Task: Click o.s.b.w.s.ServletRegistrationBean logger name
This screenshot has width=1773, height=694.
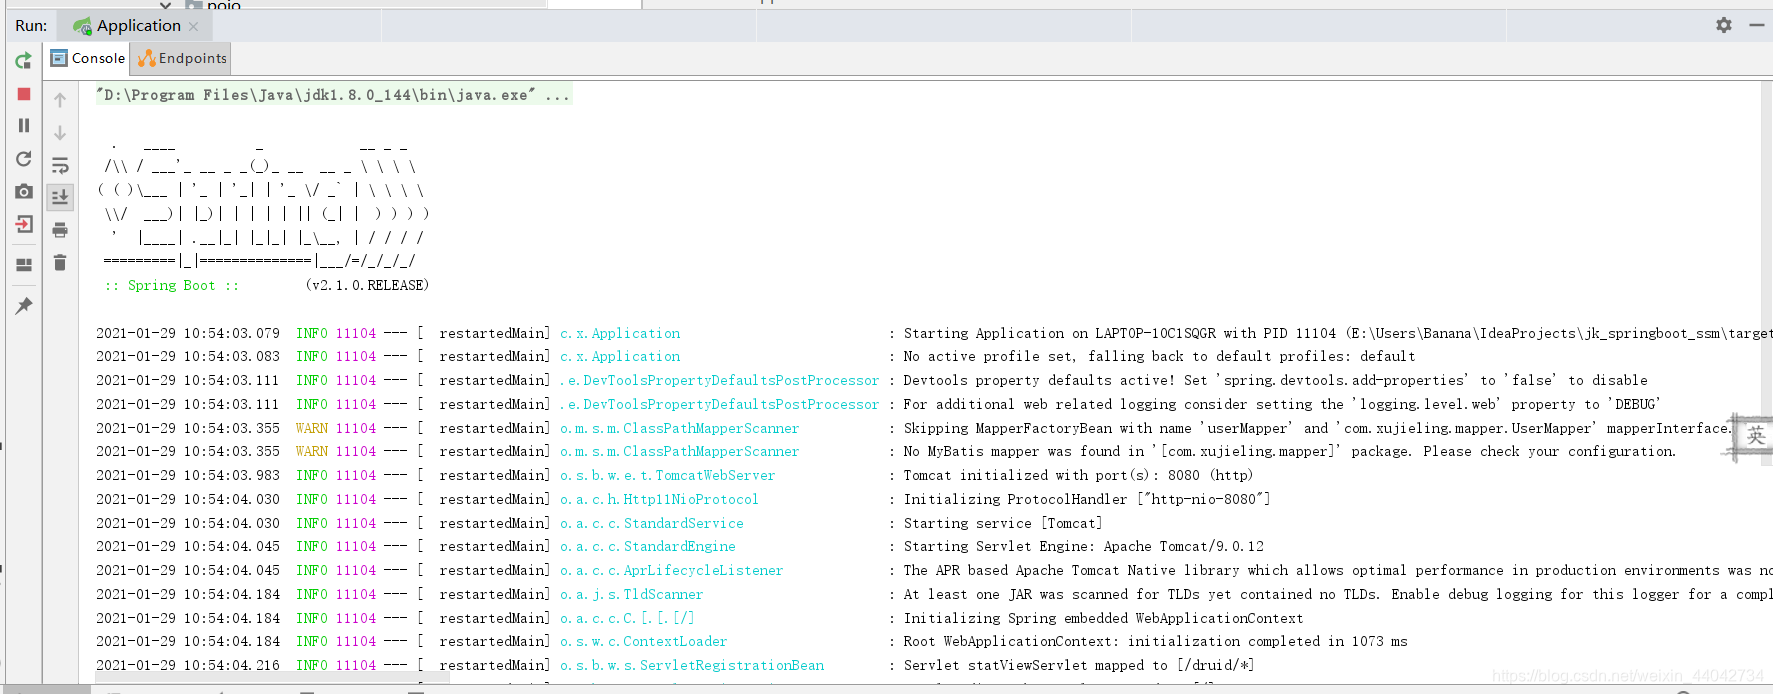Action: point(692,665)
